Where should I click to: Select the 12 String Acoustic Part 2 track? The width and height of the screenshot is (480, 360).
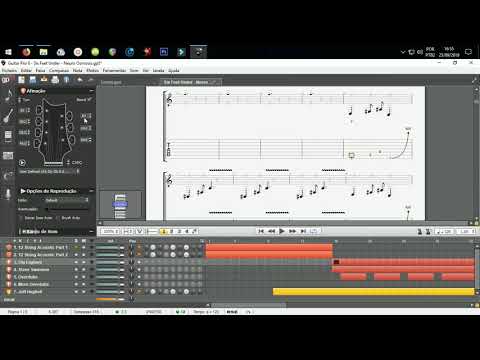click(x=40, y=255)
